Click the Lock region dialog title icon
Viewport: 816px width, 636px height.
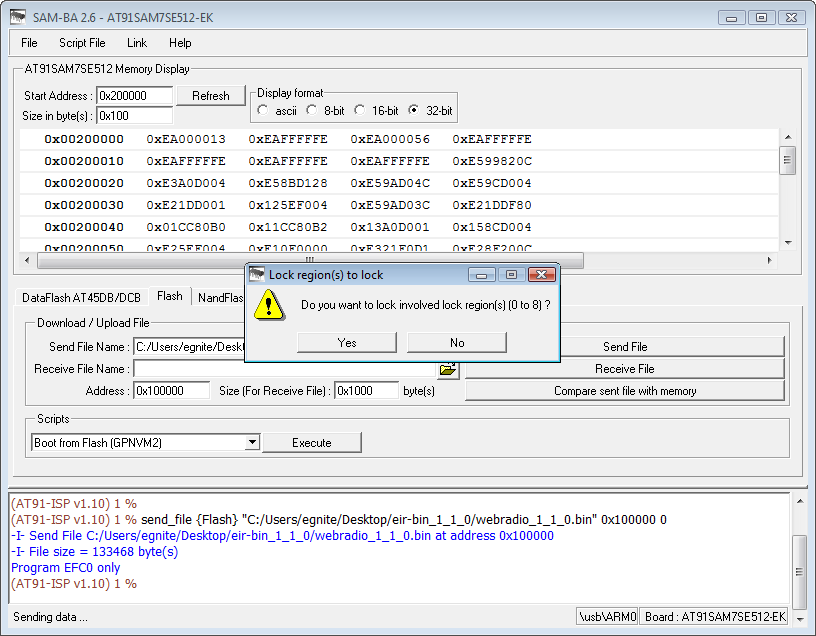click(x=257, y=274)
